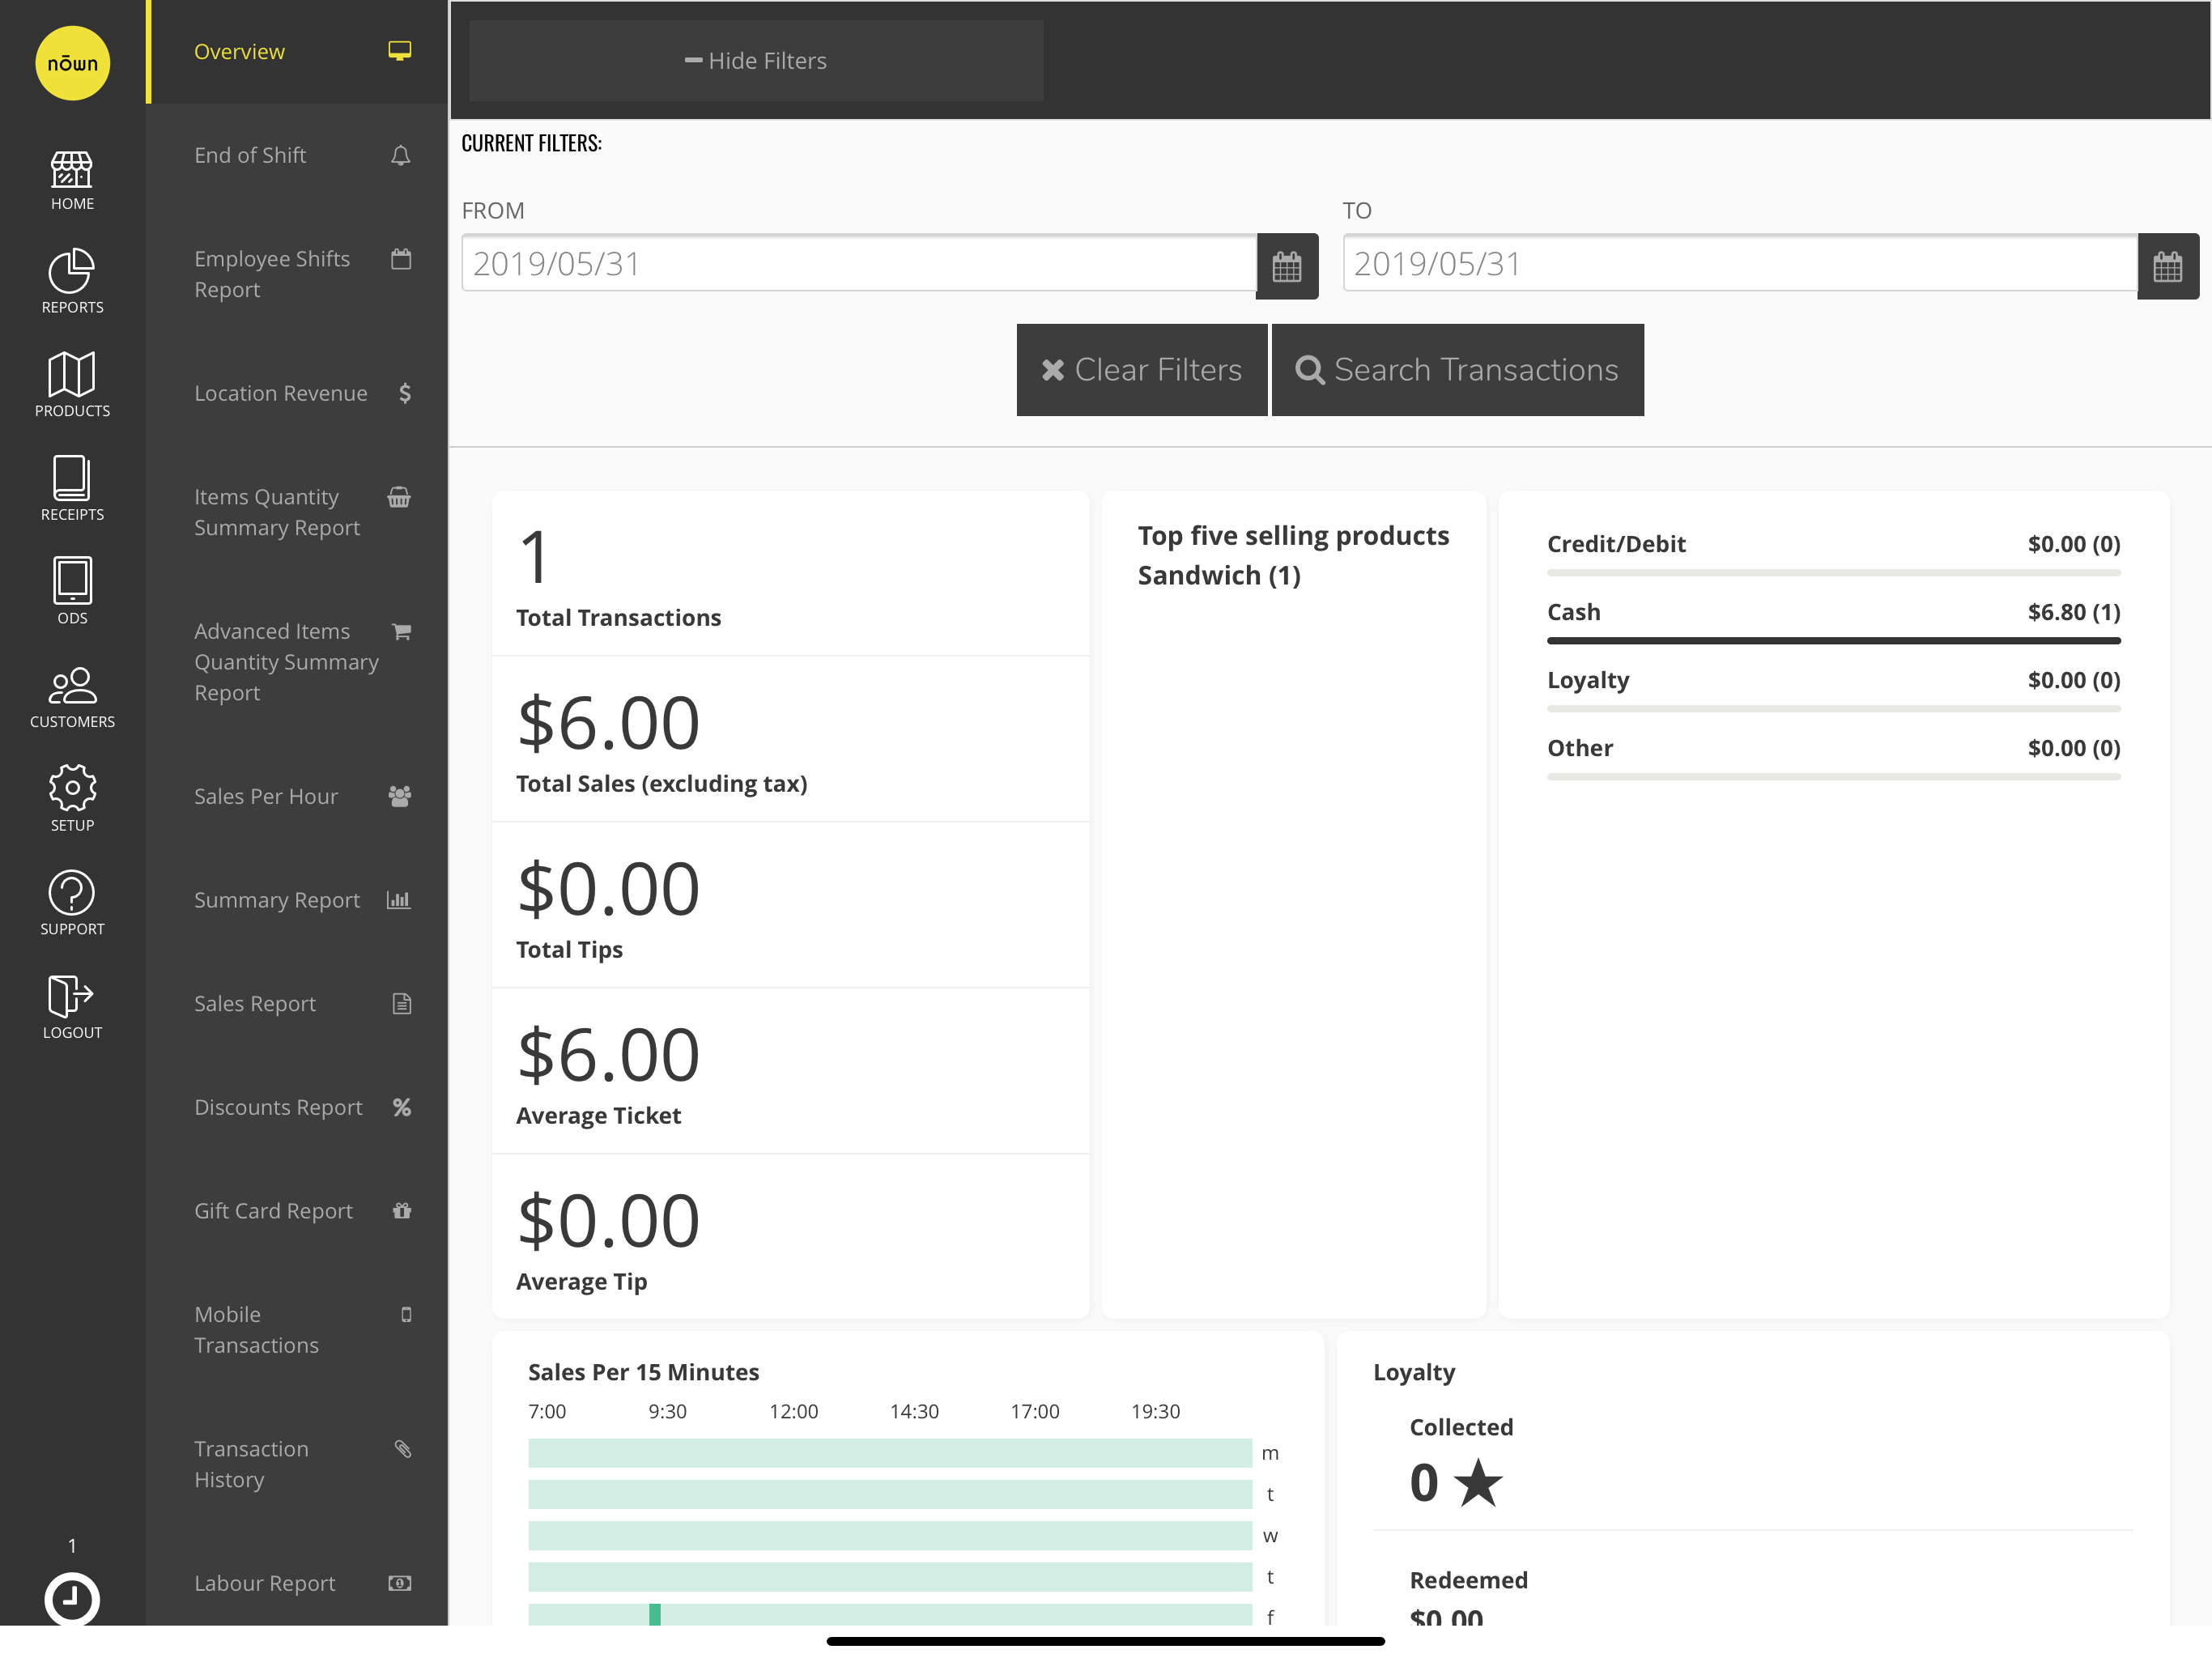Open Gift Card Report menu entry
The width and height of the screenshot is (2212, 1658).
click(x=297, y=1210)
